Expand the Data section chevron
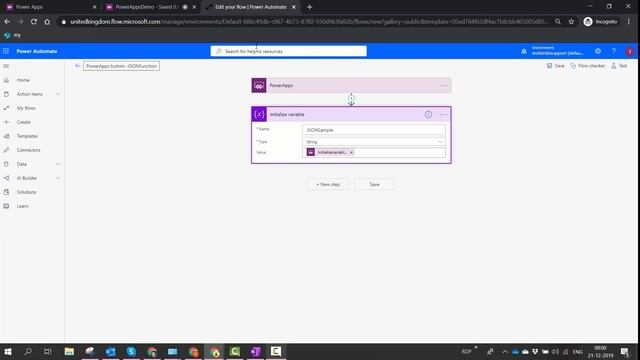This screenshot has height=360, width=640. 58,164
